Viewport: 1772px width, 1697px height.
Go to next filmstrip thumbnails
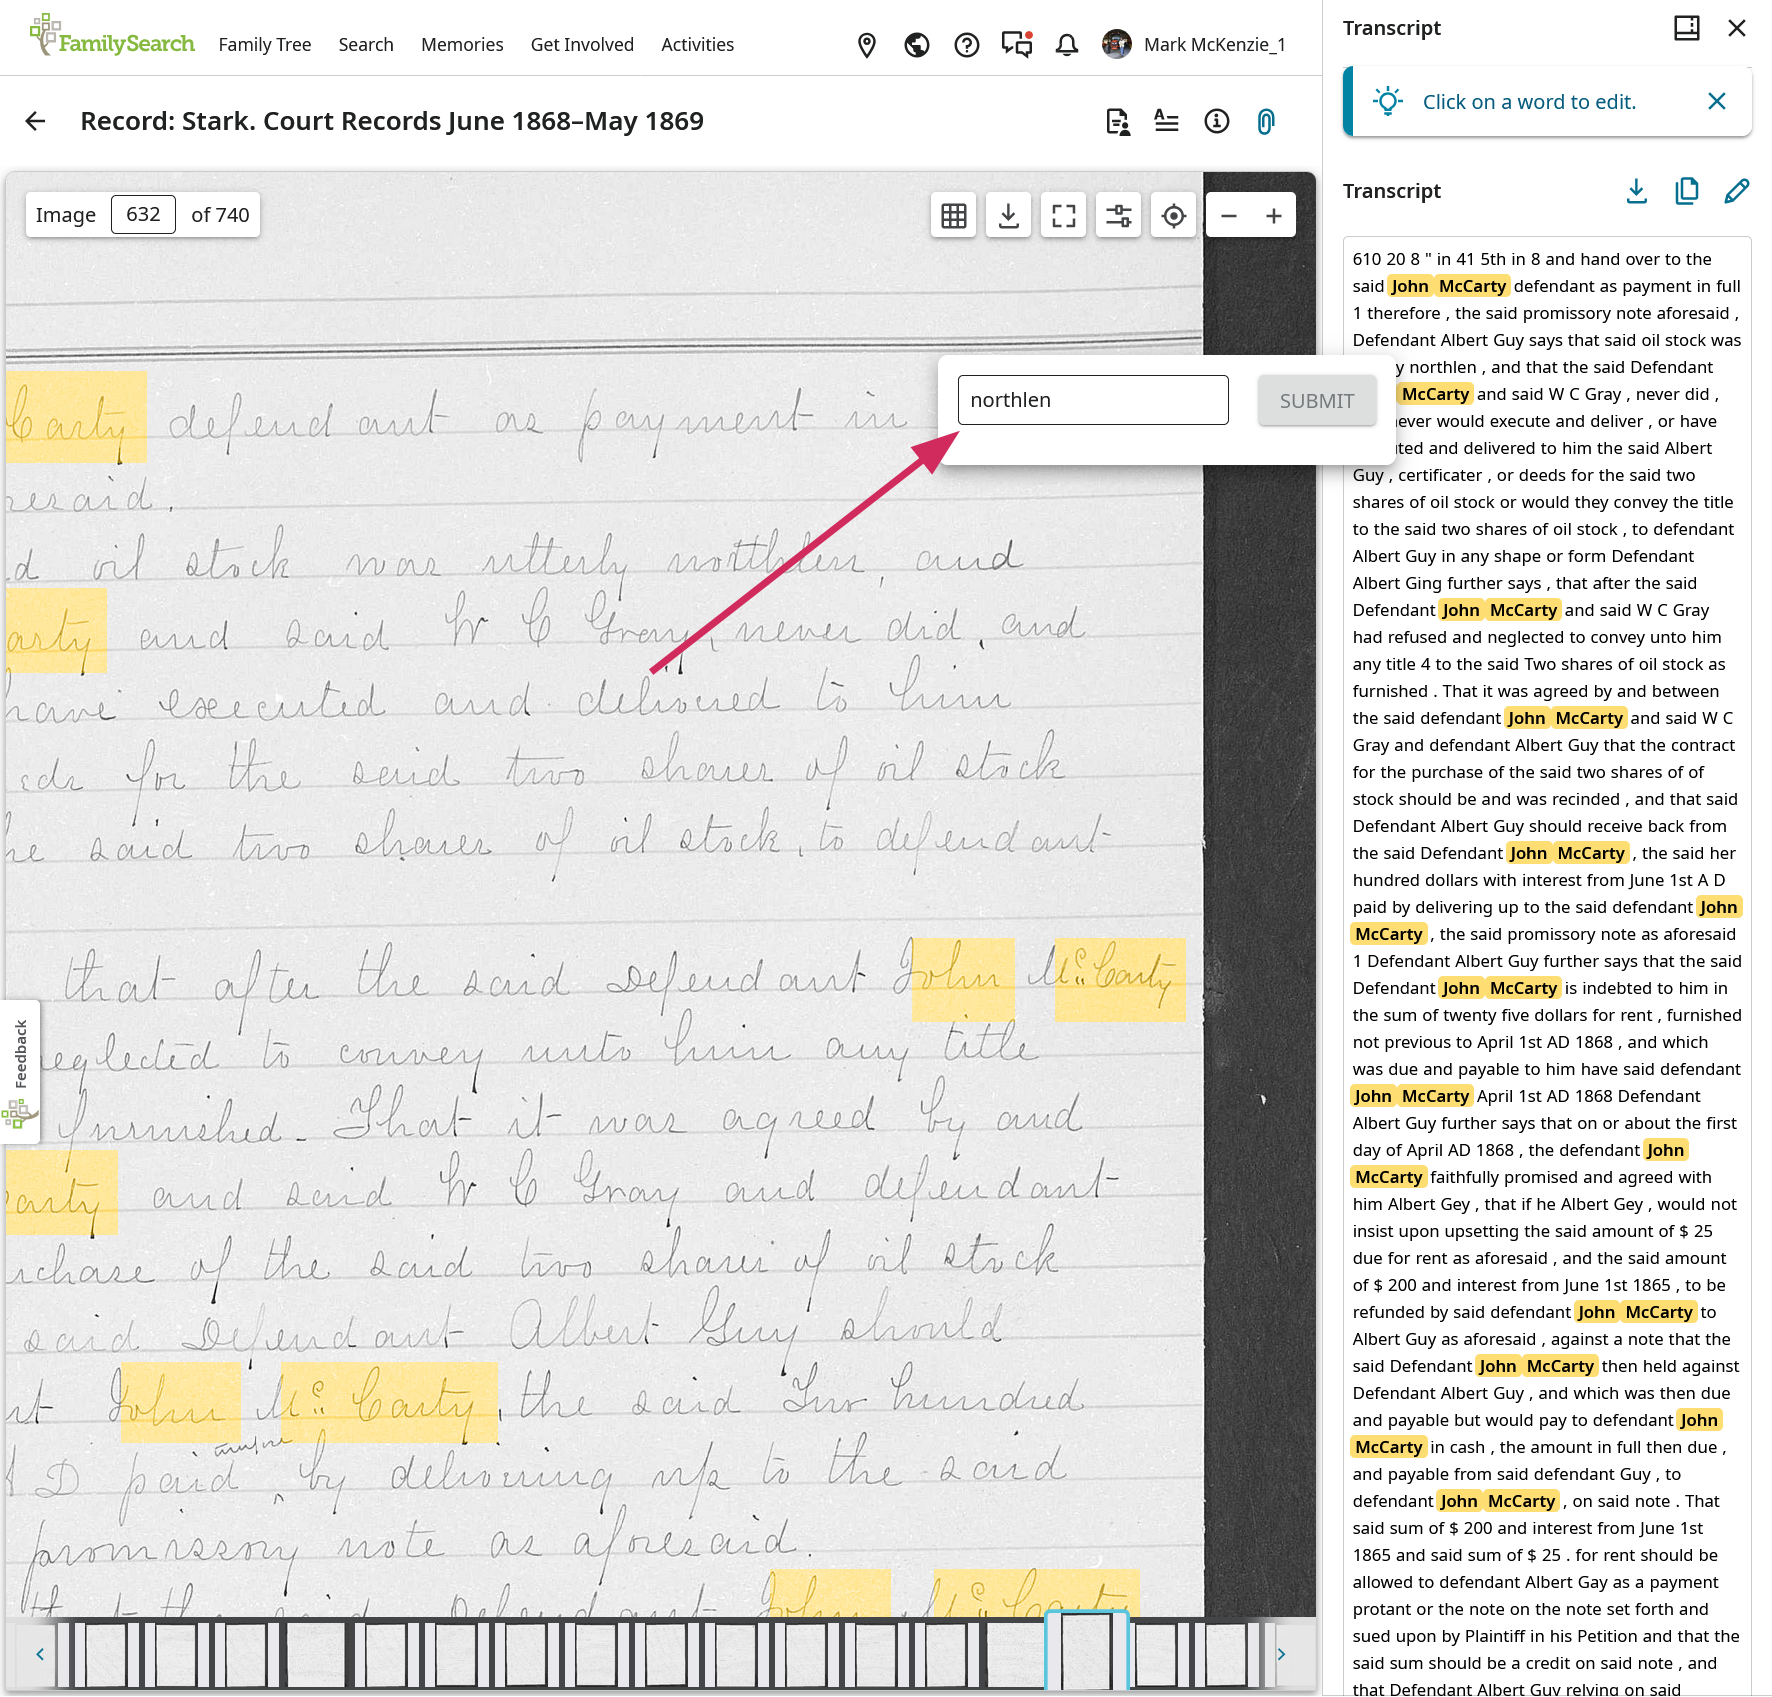[x=1281, y=1654]
